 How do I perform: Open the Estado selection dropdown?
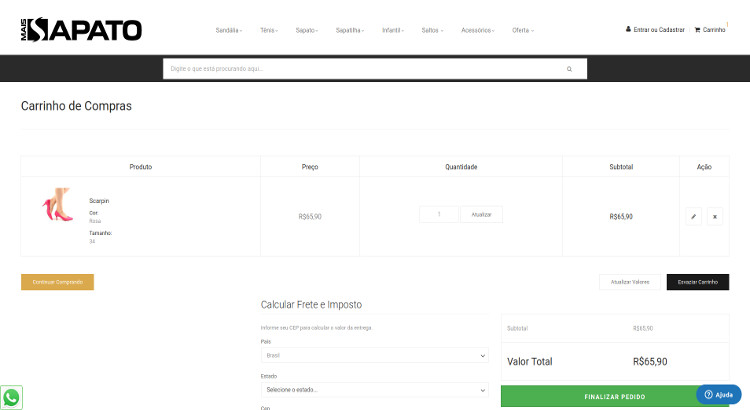click(x=375, y=390)
